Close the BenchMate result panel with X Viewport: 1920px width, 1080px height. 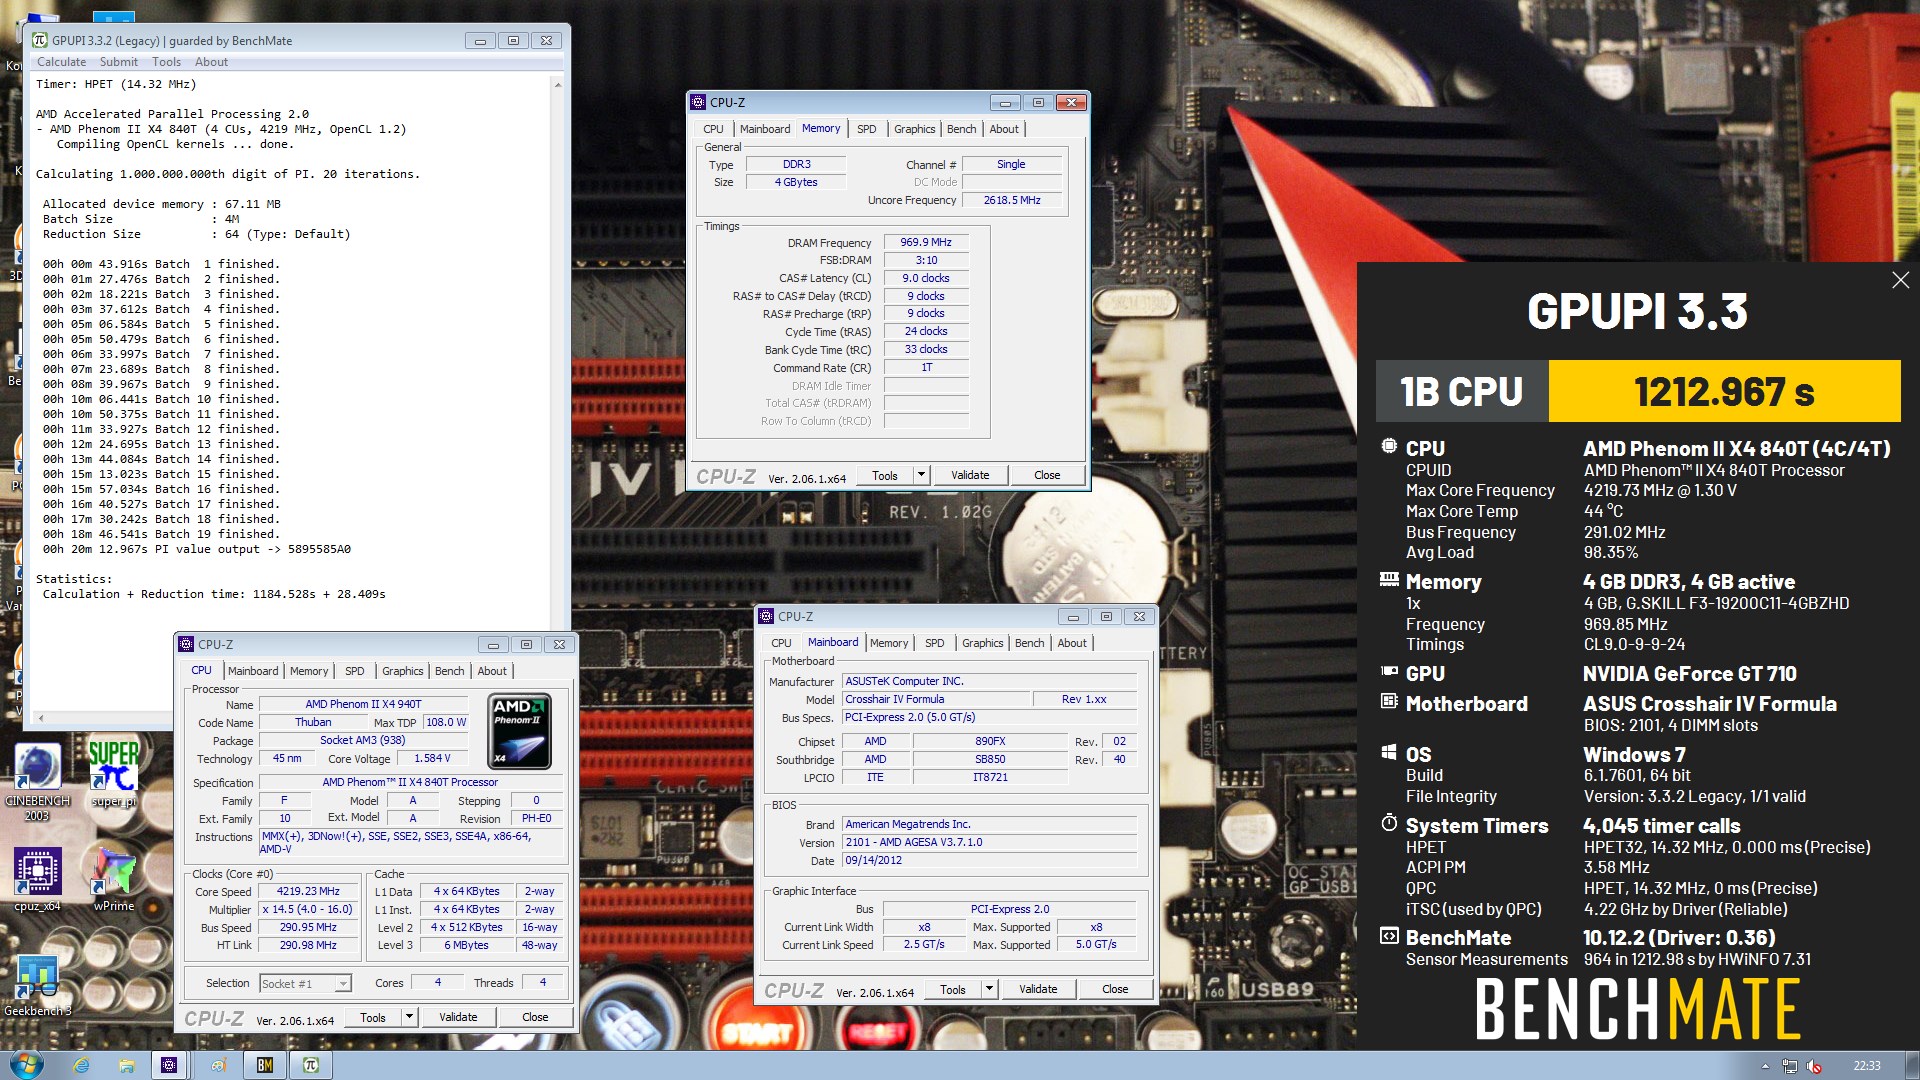pos(1901,280)
